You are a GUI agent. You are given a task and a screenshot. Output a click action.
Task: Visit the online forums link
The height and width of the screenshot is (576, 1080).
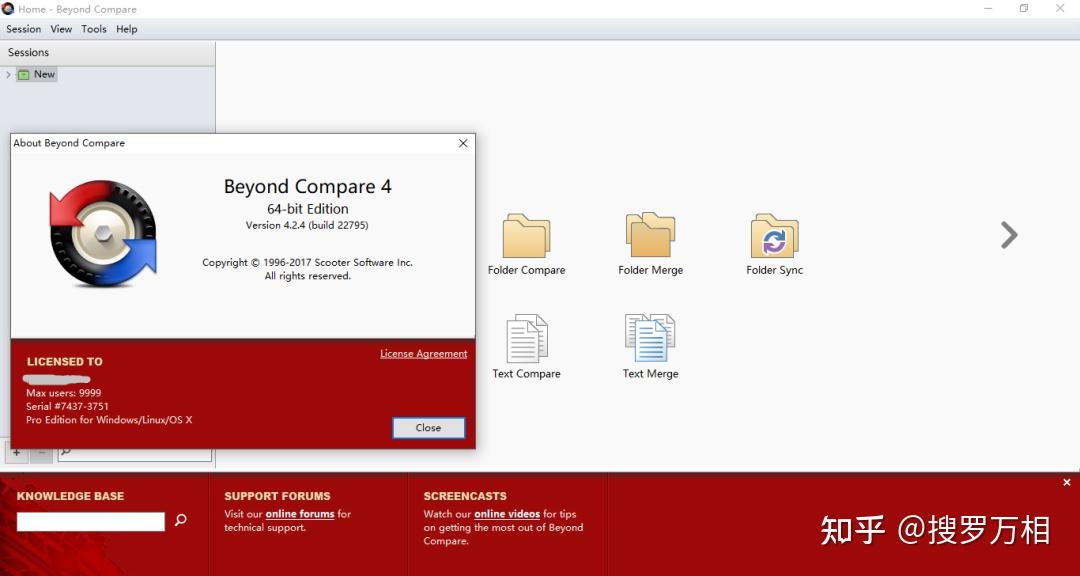tap(299, 514)
